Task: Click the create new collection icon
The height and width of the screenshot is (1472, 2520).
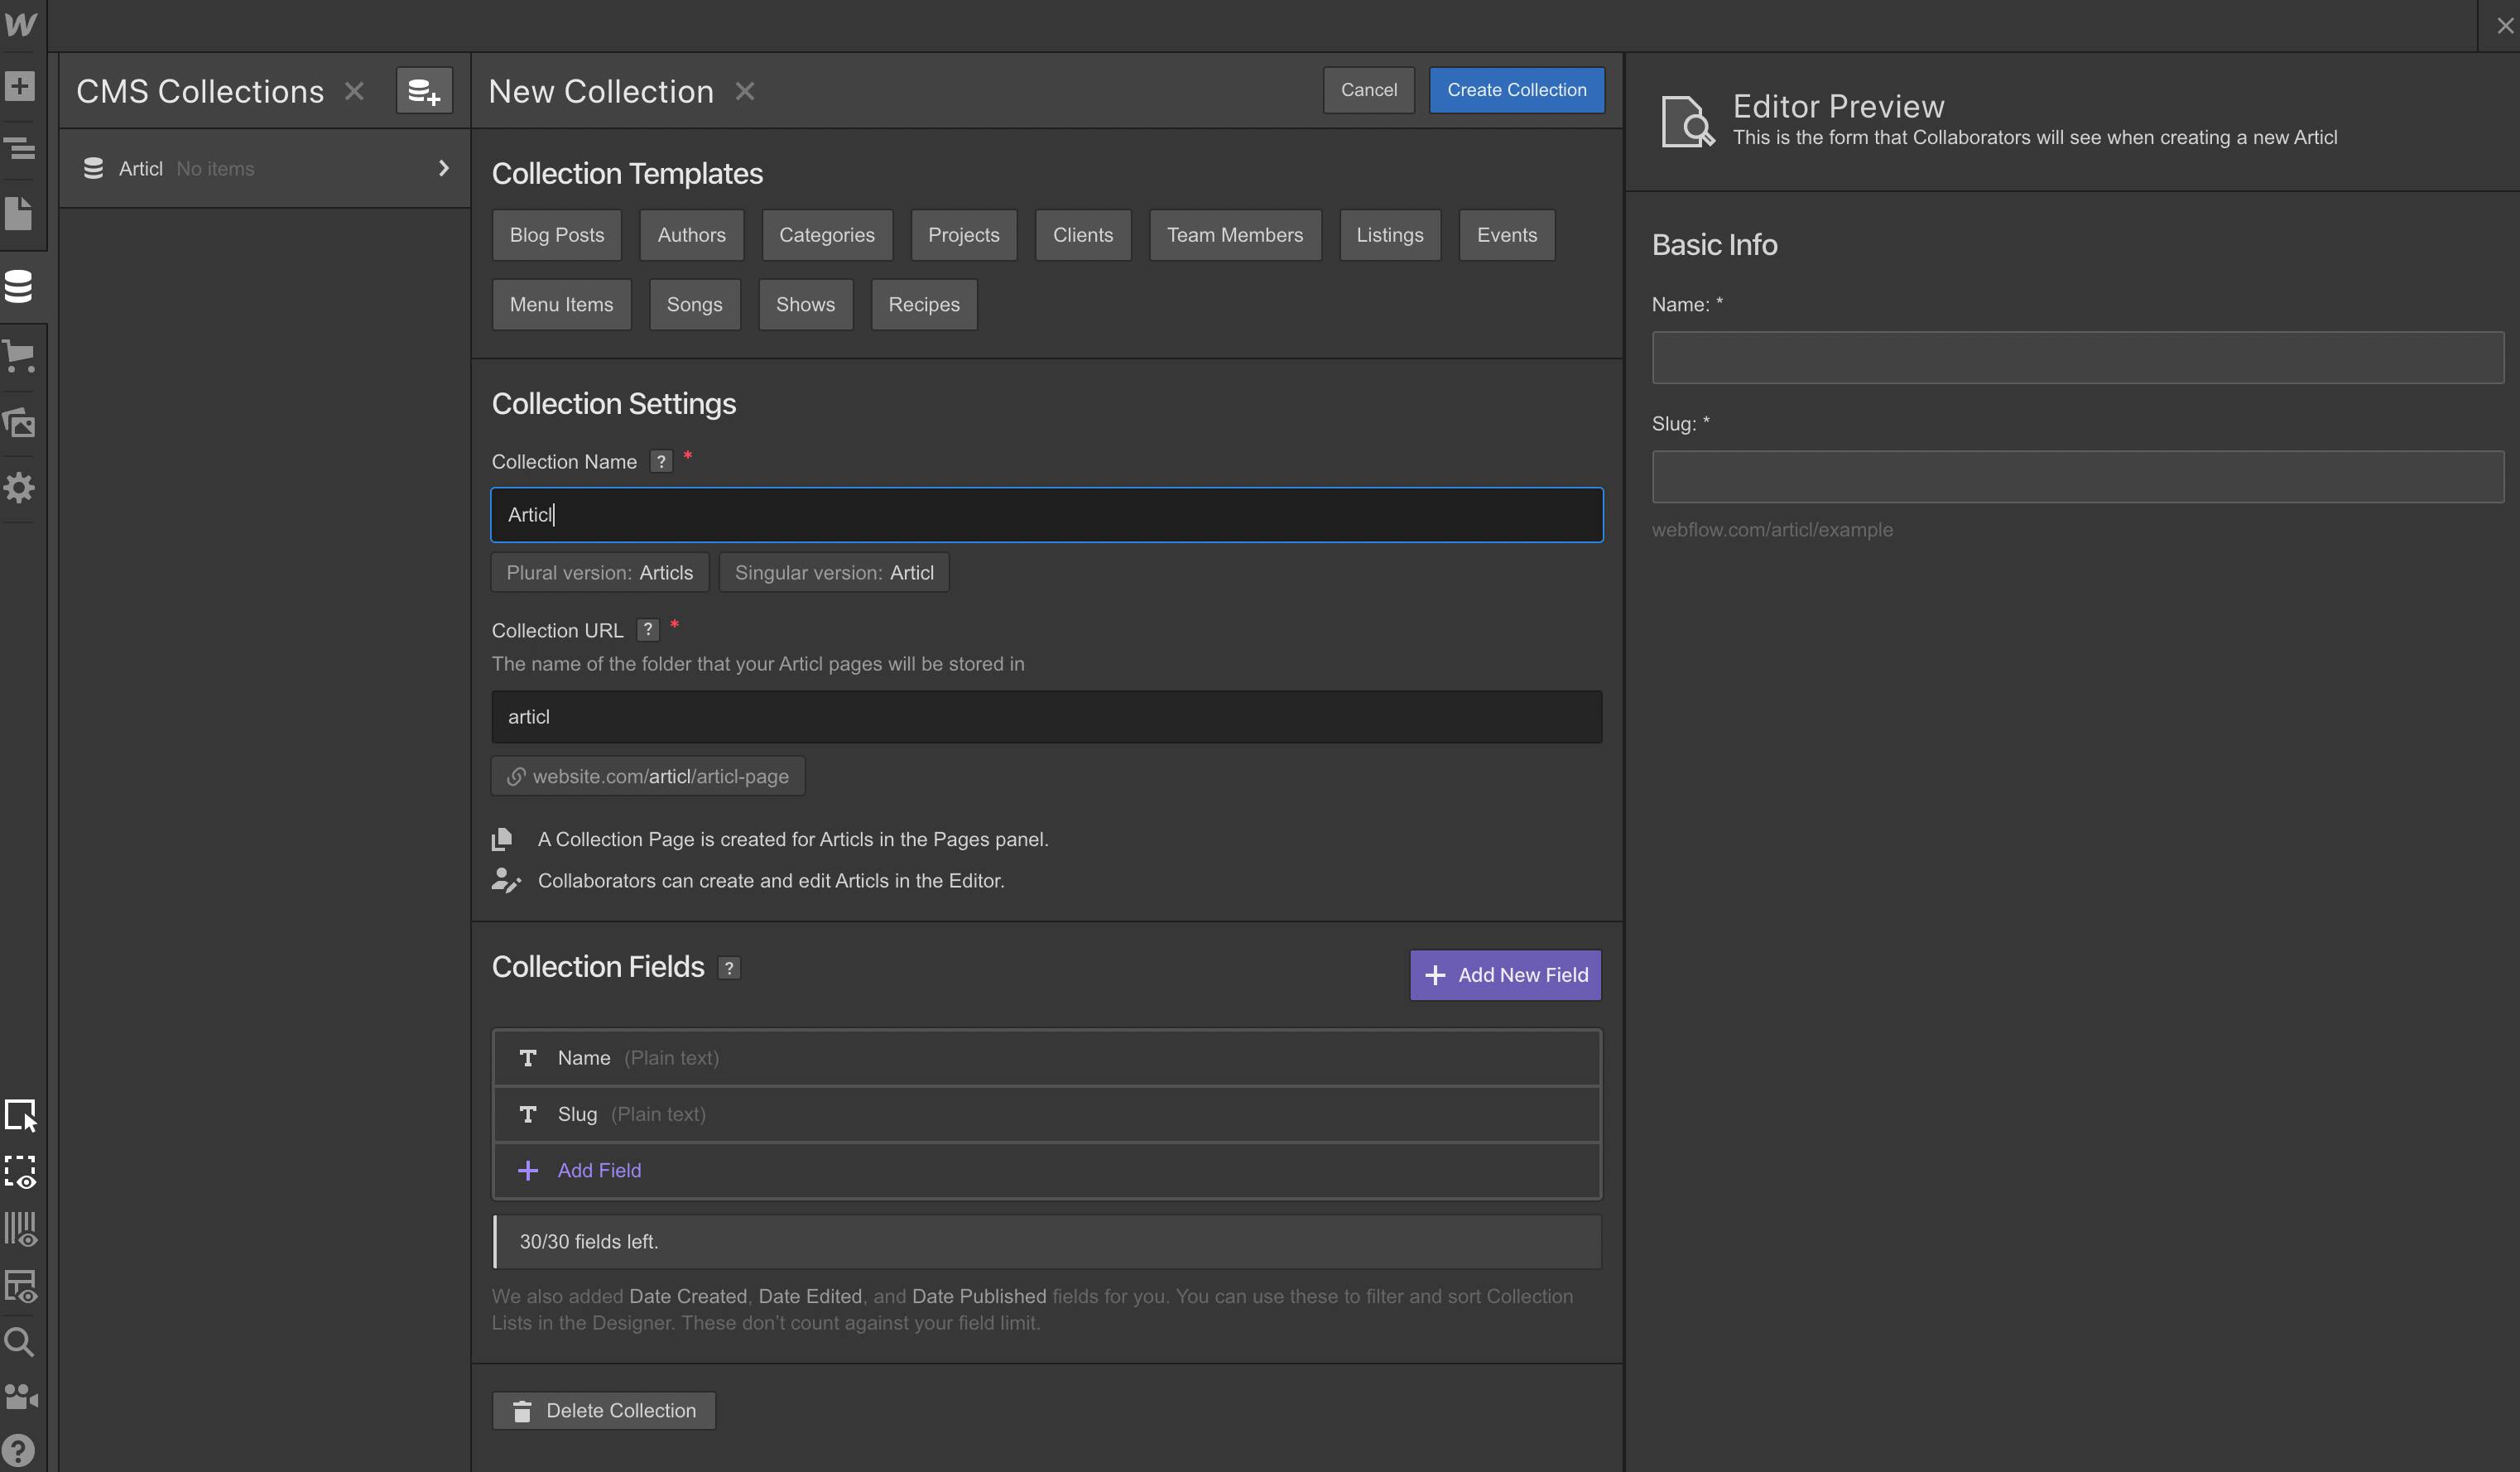Action: coord(424,91)
